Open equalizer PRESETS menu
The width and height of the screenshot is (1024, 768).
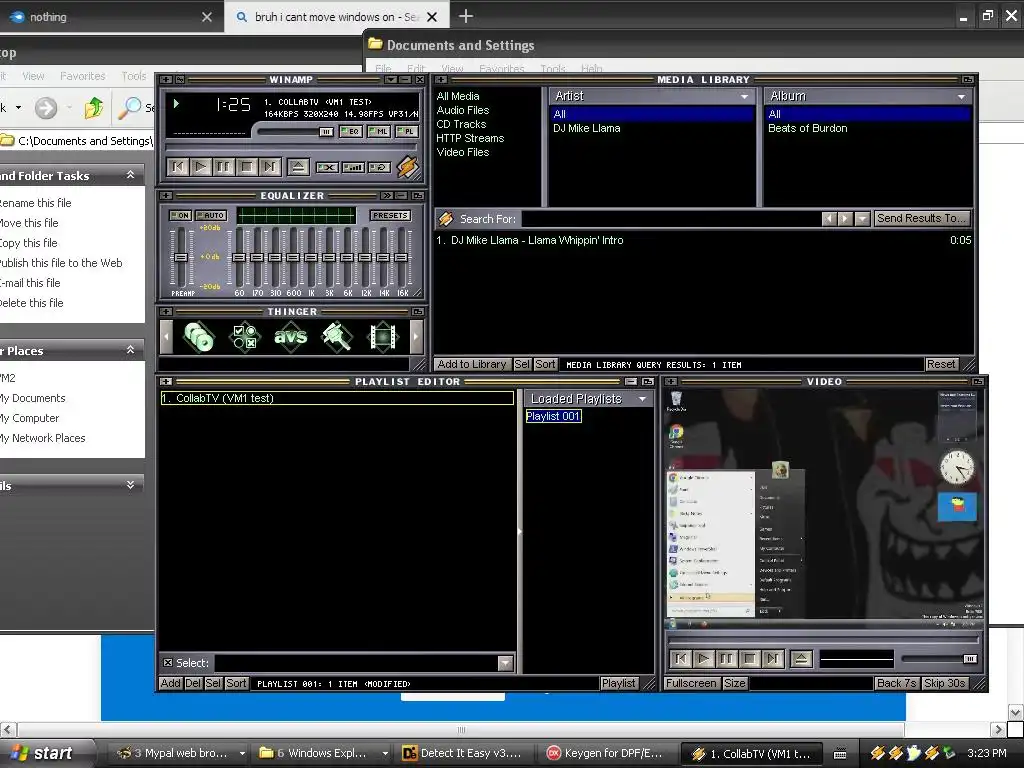[x=391, y=216]
